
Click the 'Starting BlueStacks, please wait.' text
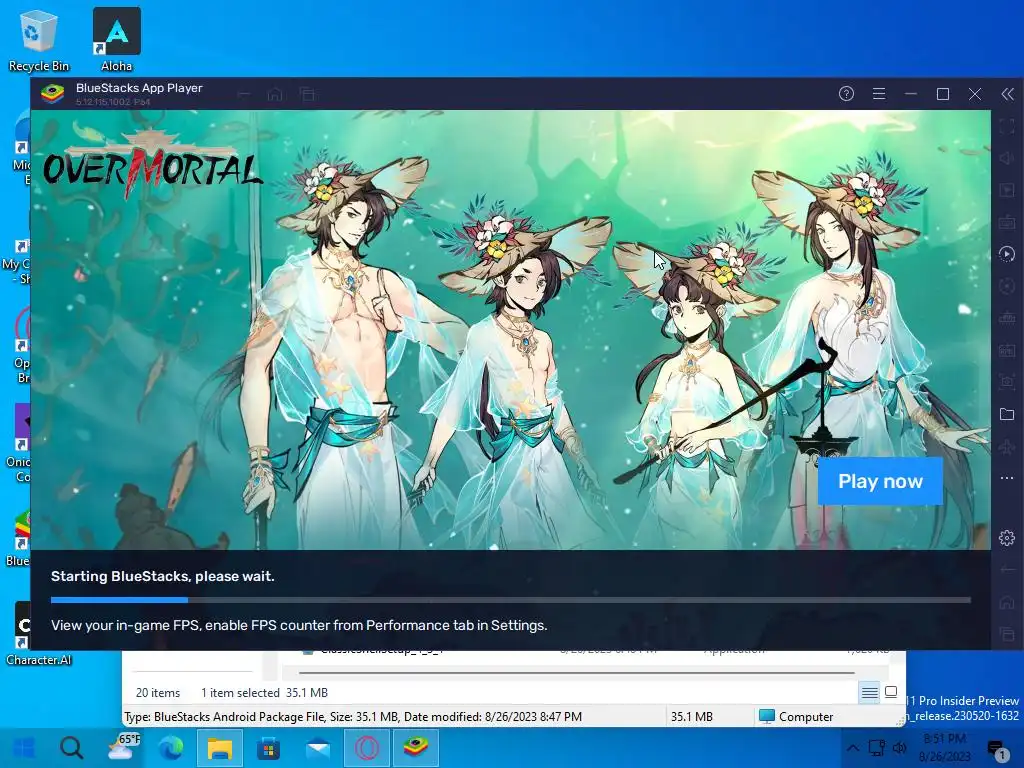click(x=163, y=576)
